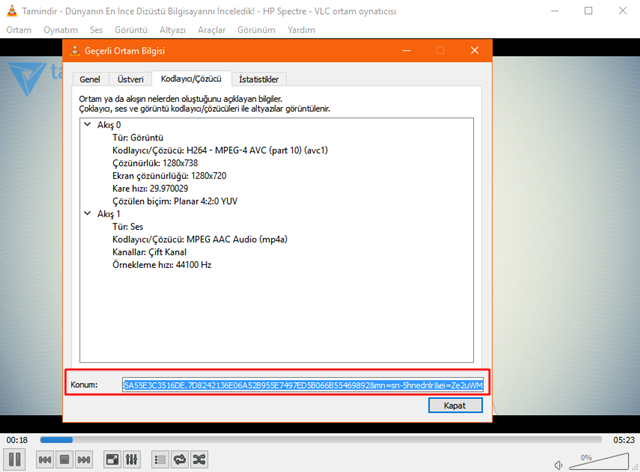Switch to the Genel tab
Screen dimensions: 640x472
90,79
